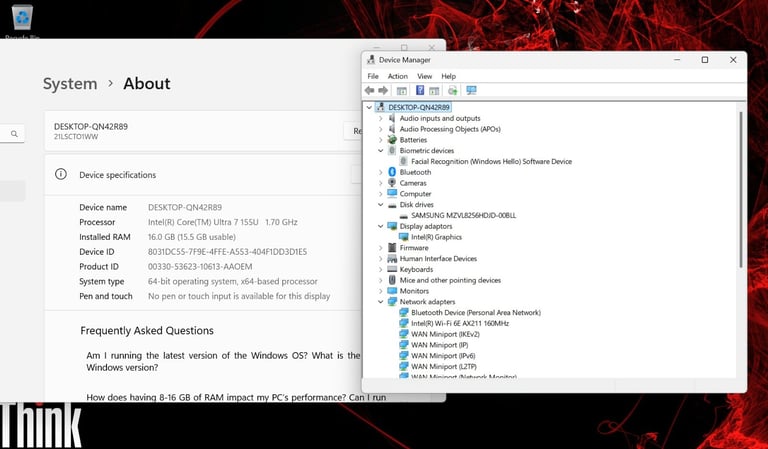Click the Update device driver toolbar icon
The image size is (768, 449).
453,91
